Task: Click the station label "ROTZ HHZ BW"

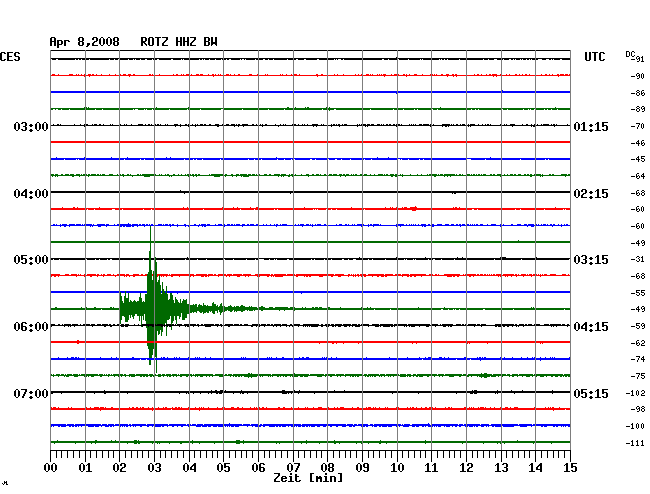Action: click(x=179, y=42)
